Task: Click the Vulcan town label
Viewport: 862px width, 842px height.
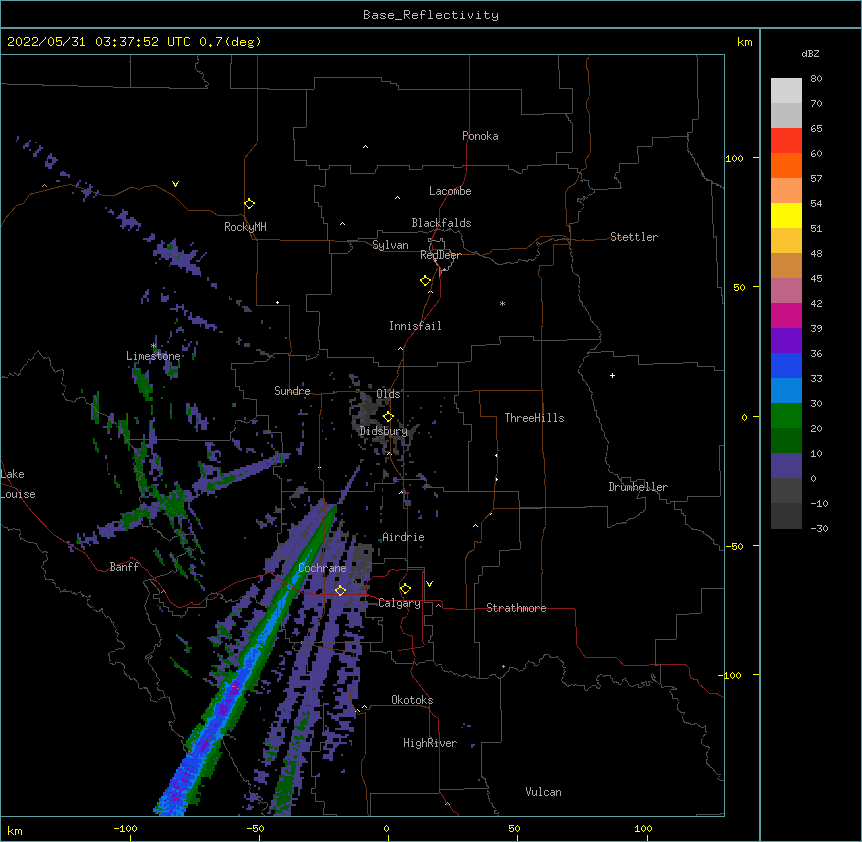Action: (543, 792)
